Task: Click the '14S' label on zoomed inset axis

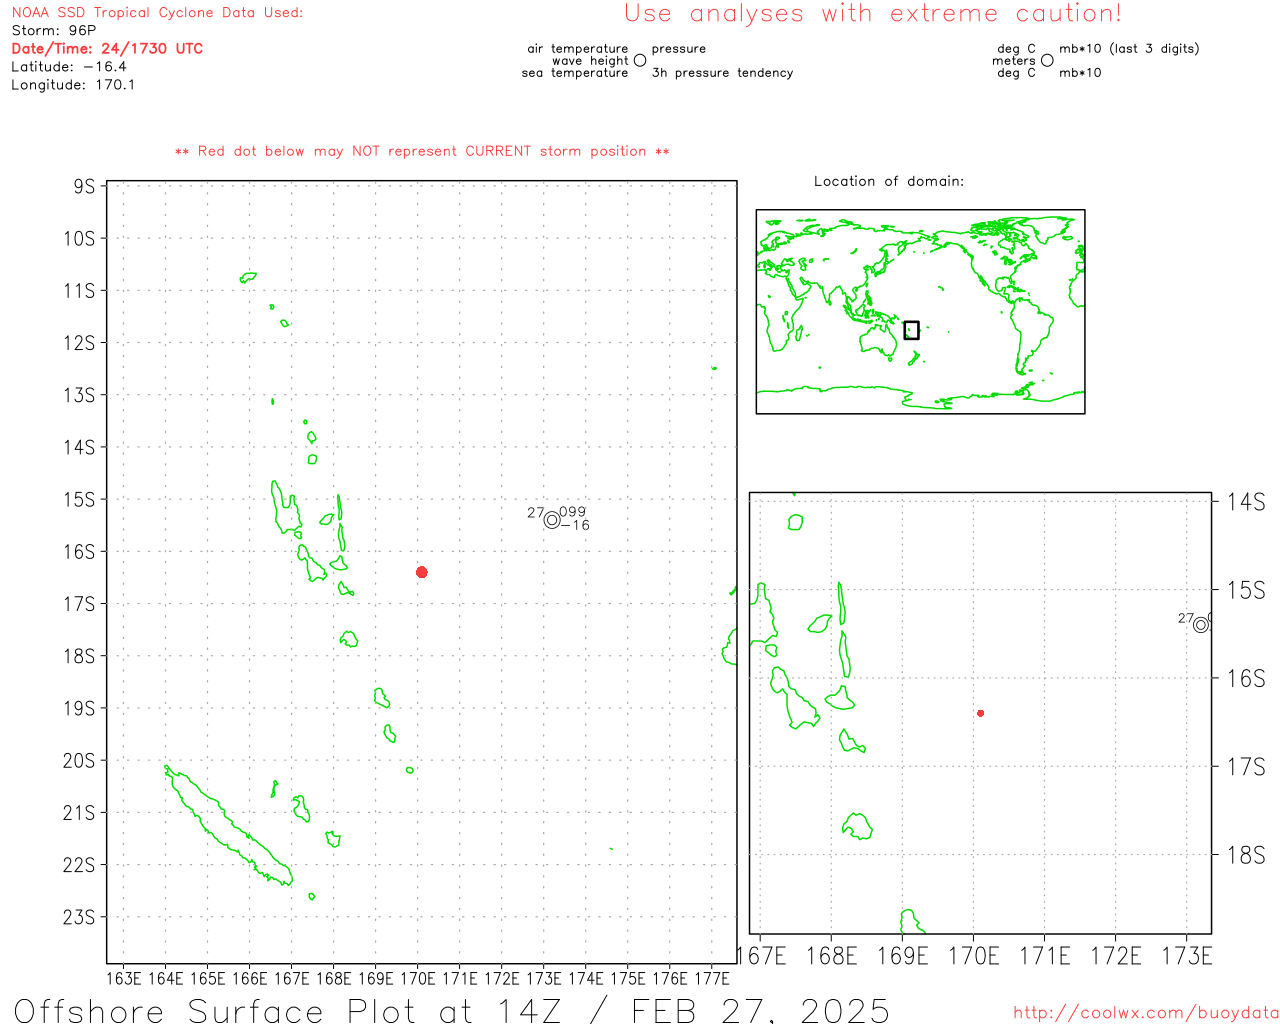Action: coord(1247,502)
